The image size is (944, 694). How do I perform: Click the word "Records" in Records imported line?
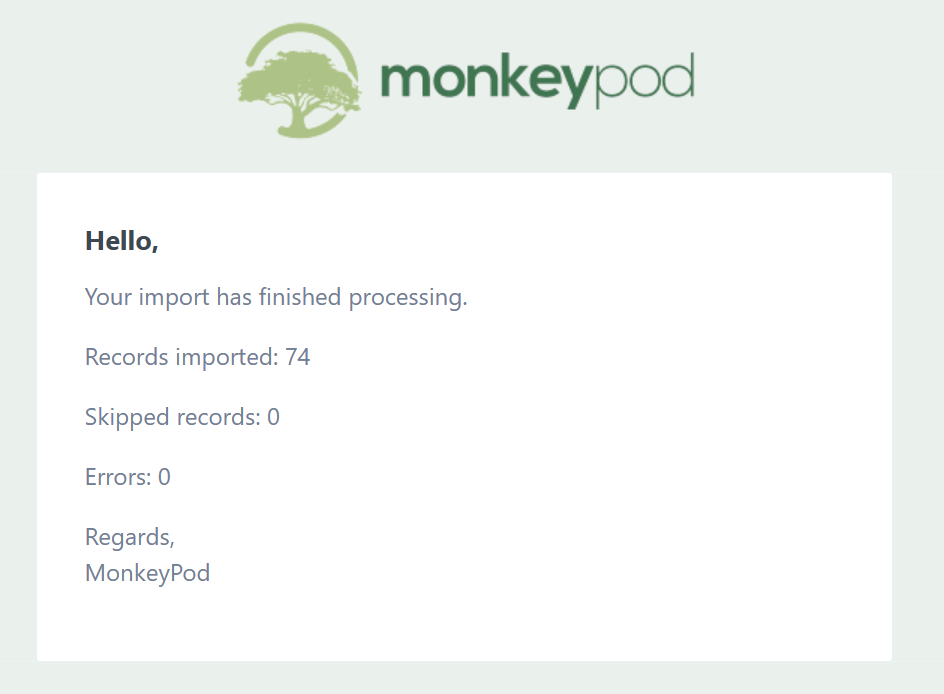[x=126, y=357]
